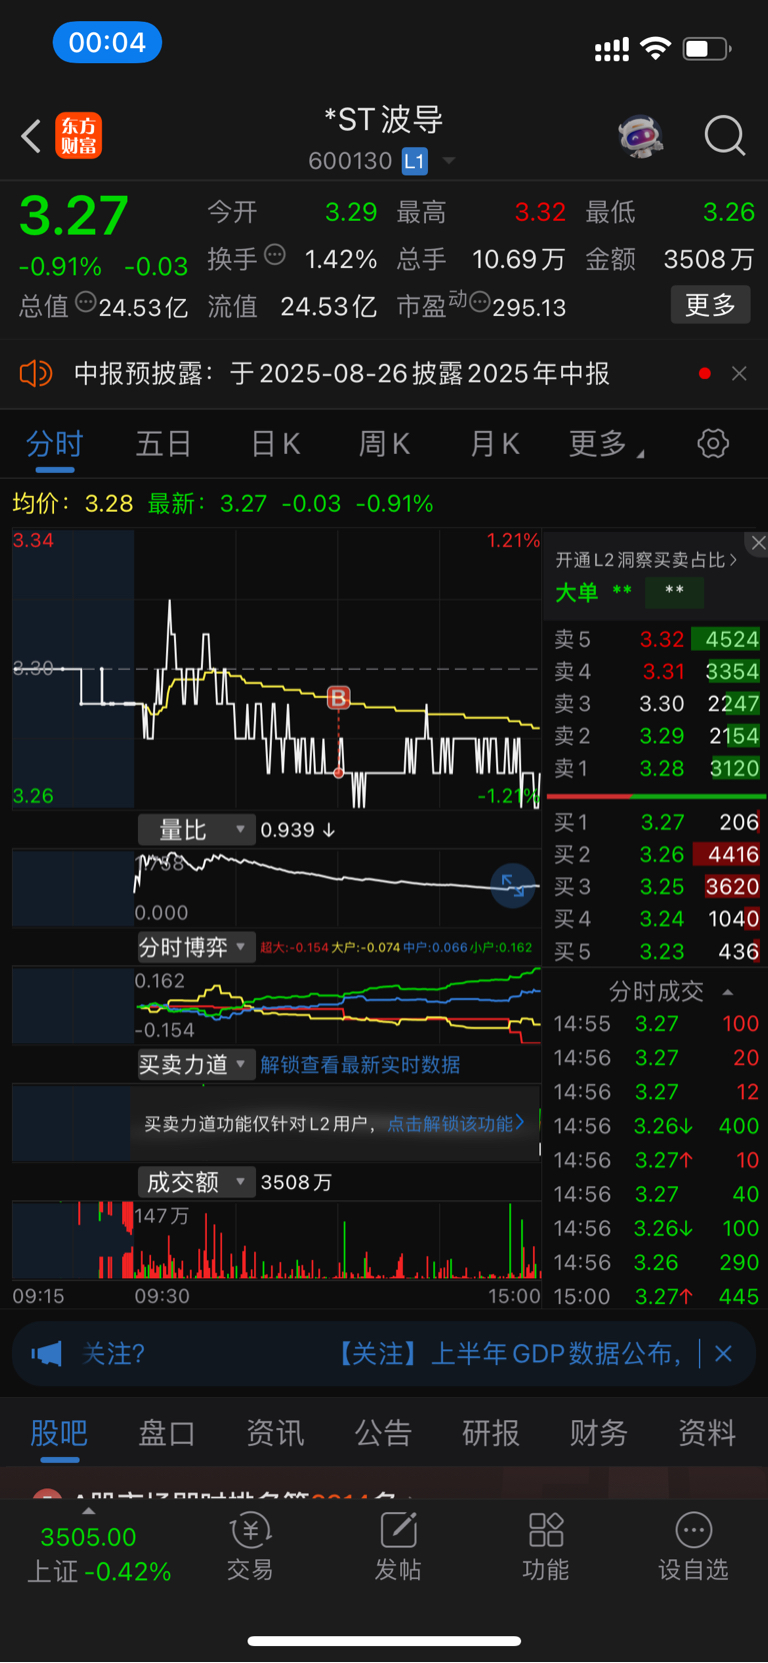
Task: Open the 量比 indicator dropdown
Action: (196, 830)
